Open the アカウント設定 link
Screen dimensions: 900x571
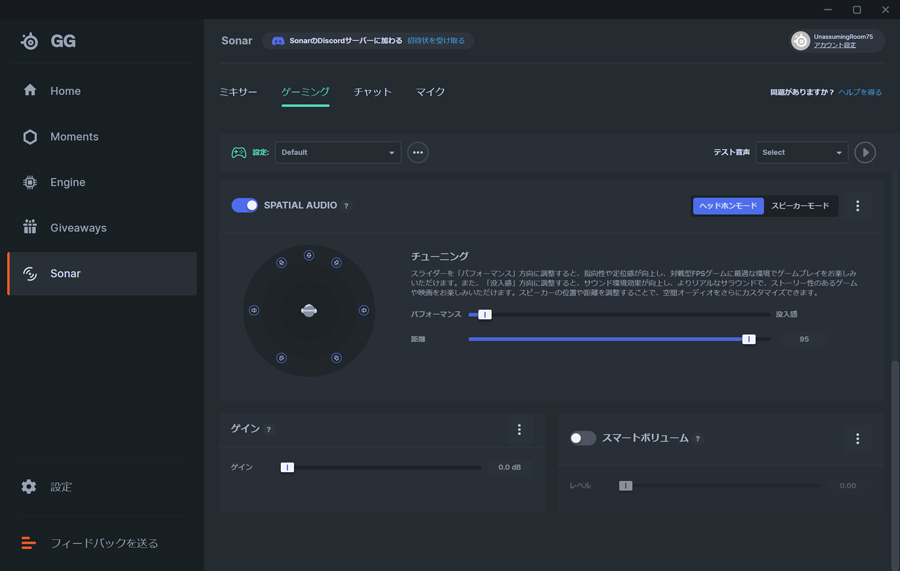tap(835, 45)
